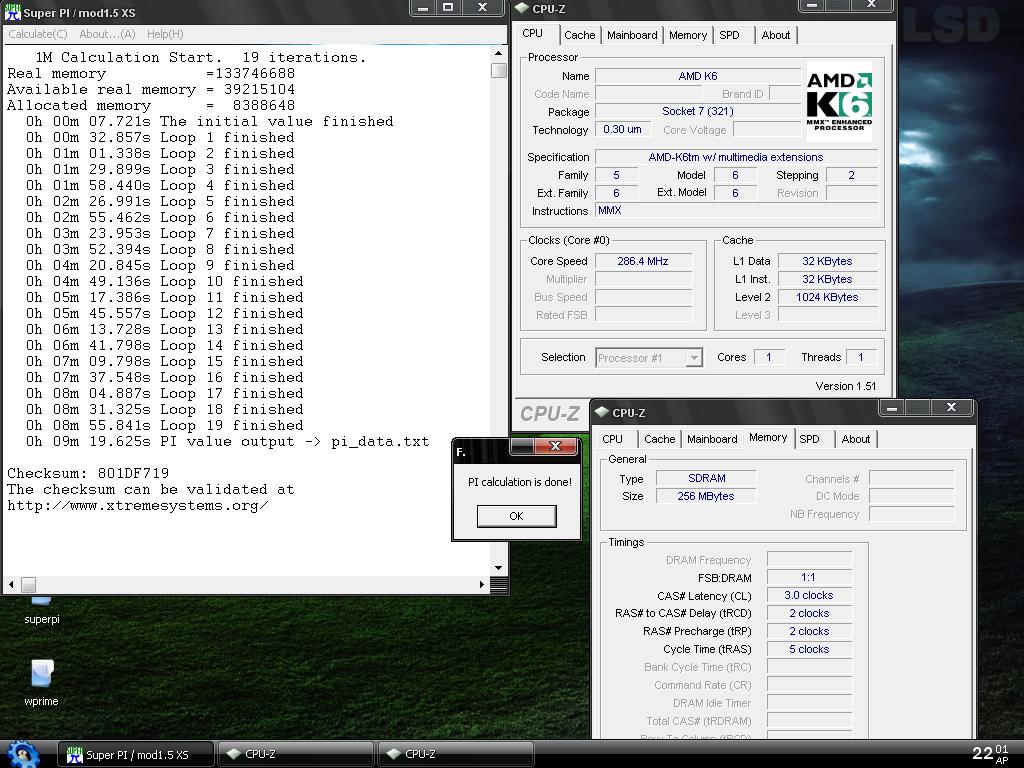Click the Loop 19 finished line
The height and width of the screenshot is (768, 1024).
point(165,425)
